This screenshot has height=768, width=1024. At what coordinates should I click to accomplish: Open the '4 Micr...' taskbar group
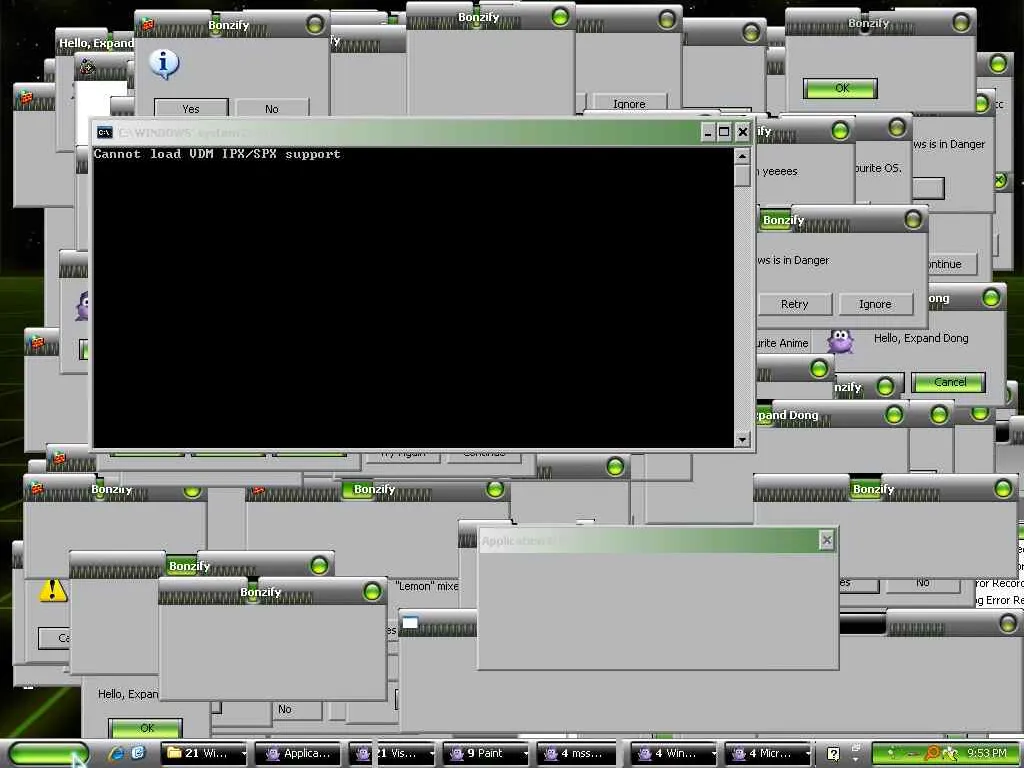click(768, 753)
